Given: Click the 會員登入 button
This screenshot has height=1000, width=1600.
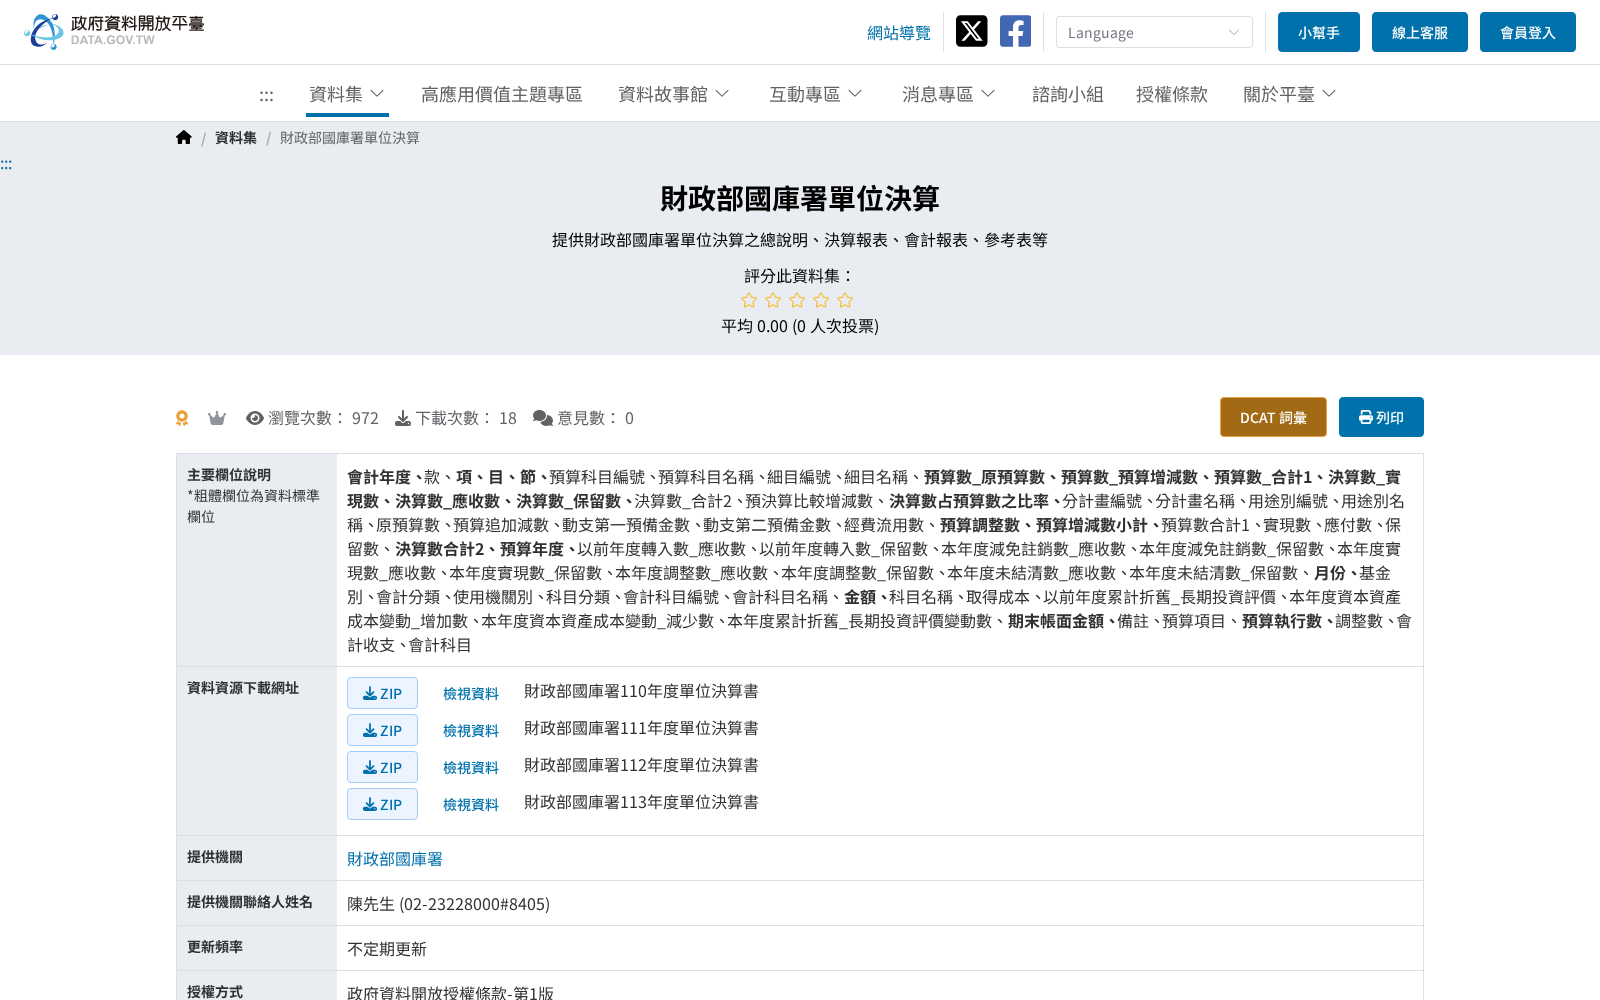Looking at the screenshot, I should tap(1528, 32).
